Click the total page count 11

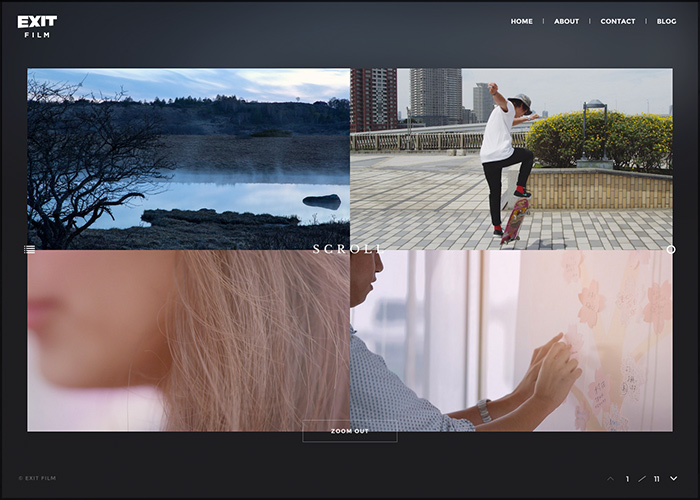point(656,479)
